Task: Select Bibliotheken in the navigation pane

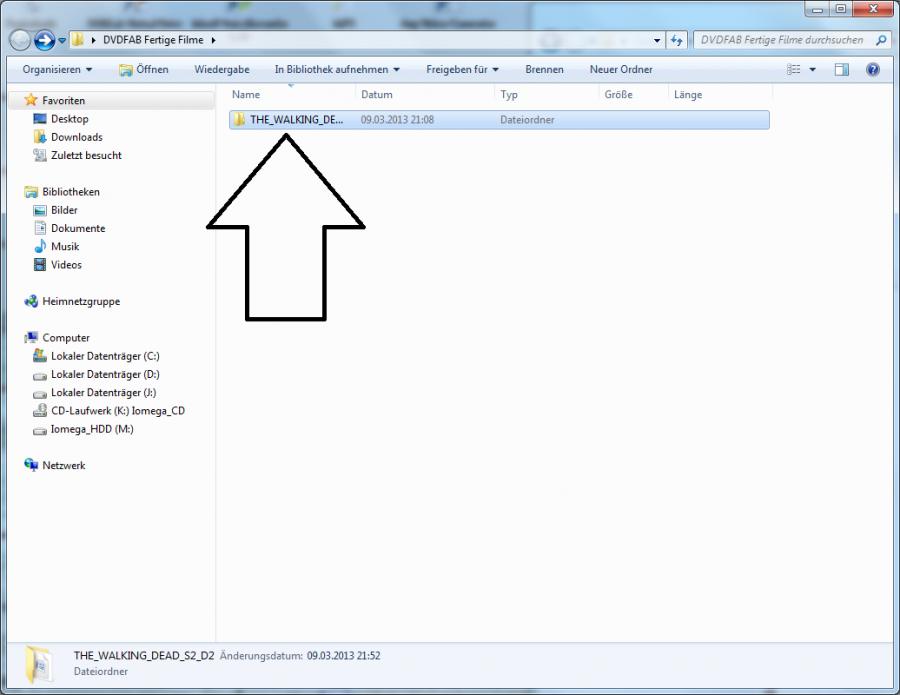Action: point(71,192)
